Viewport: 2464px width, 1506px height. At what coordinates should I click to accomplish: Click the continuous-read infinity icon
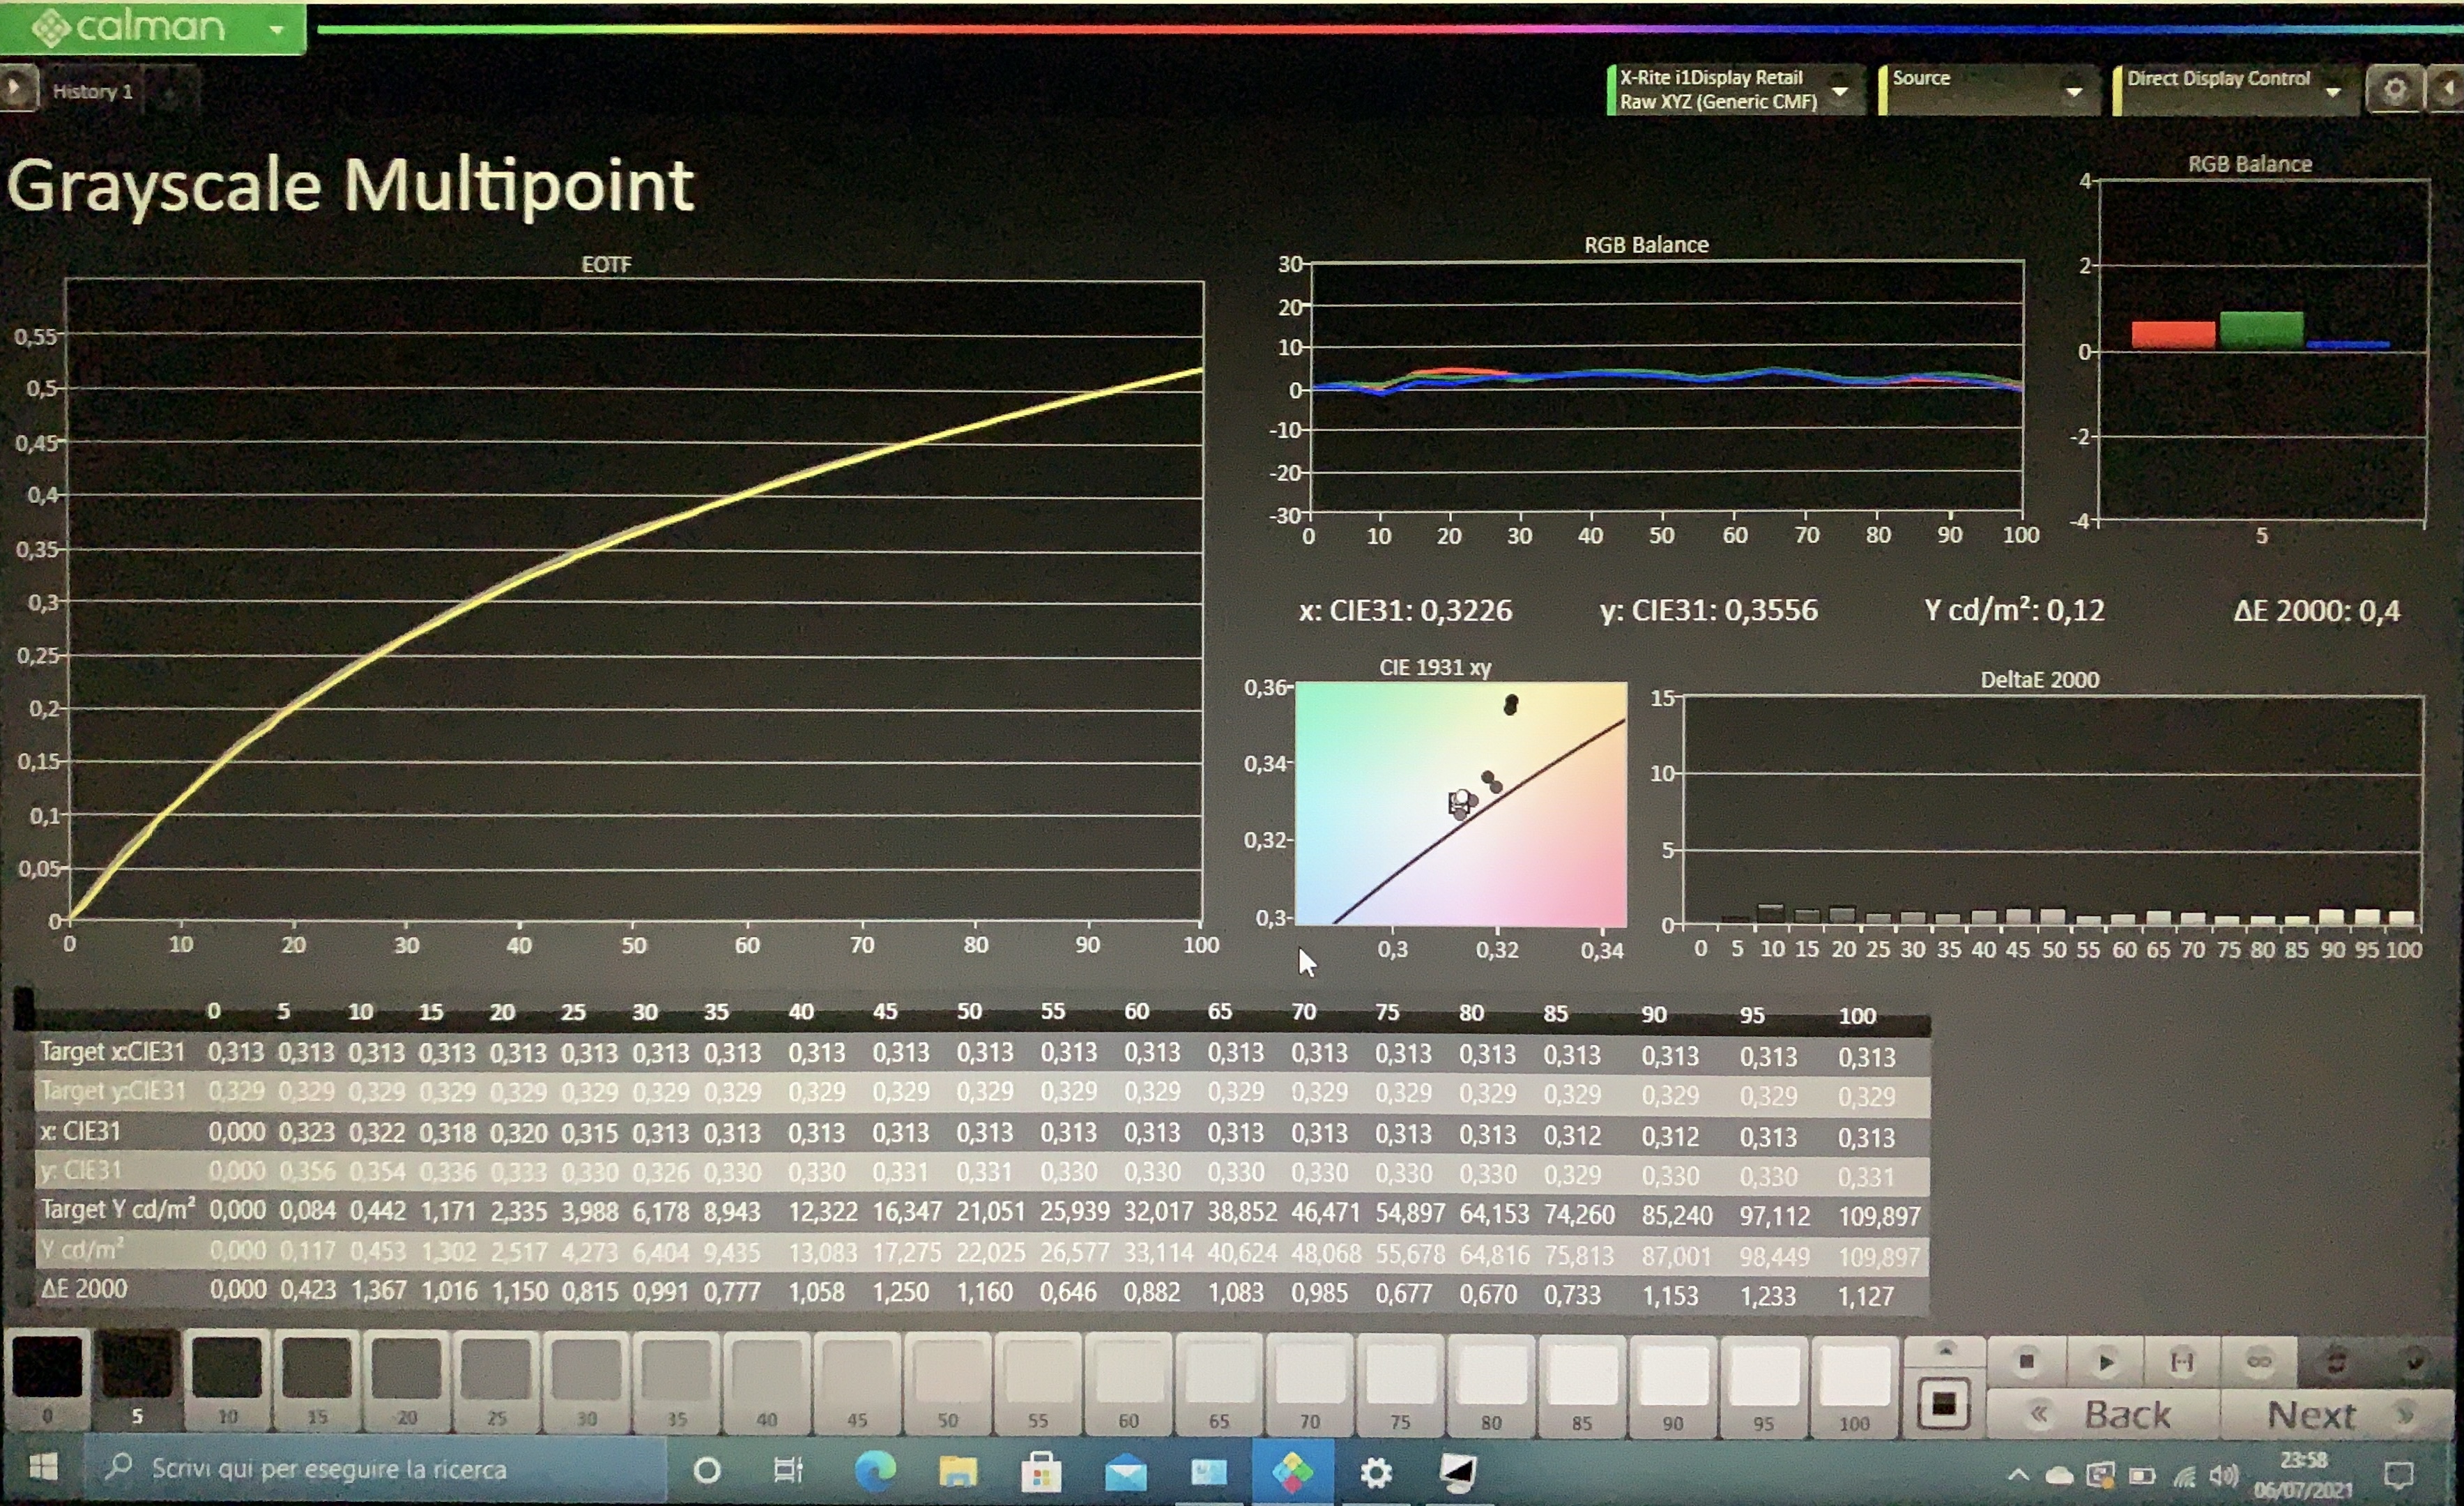point(2259,1361)
